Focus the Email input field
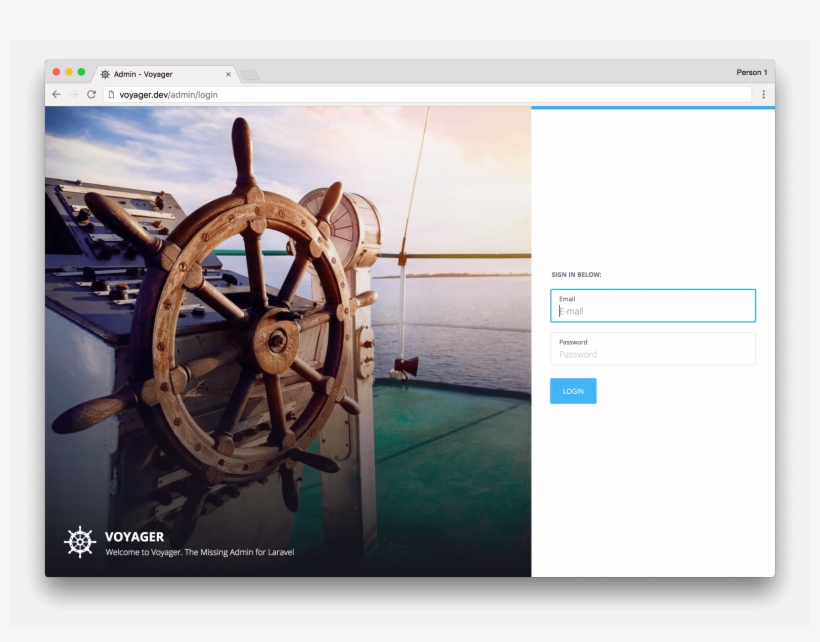Viewport: 820px width, 642px height. (652, 306)
